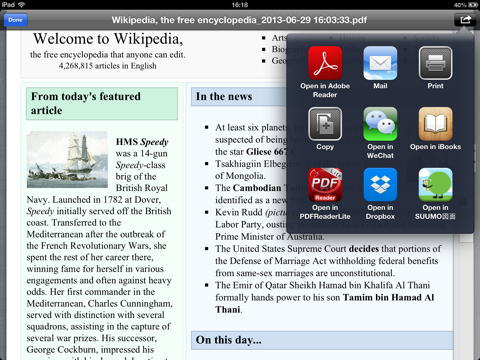Tap the 'Welcome to Wikipedia,' heading
The height and width of the screenshot is (360, 480).
pyautogui.click(x=108, y=39)
